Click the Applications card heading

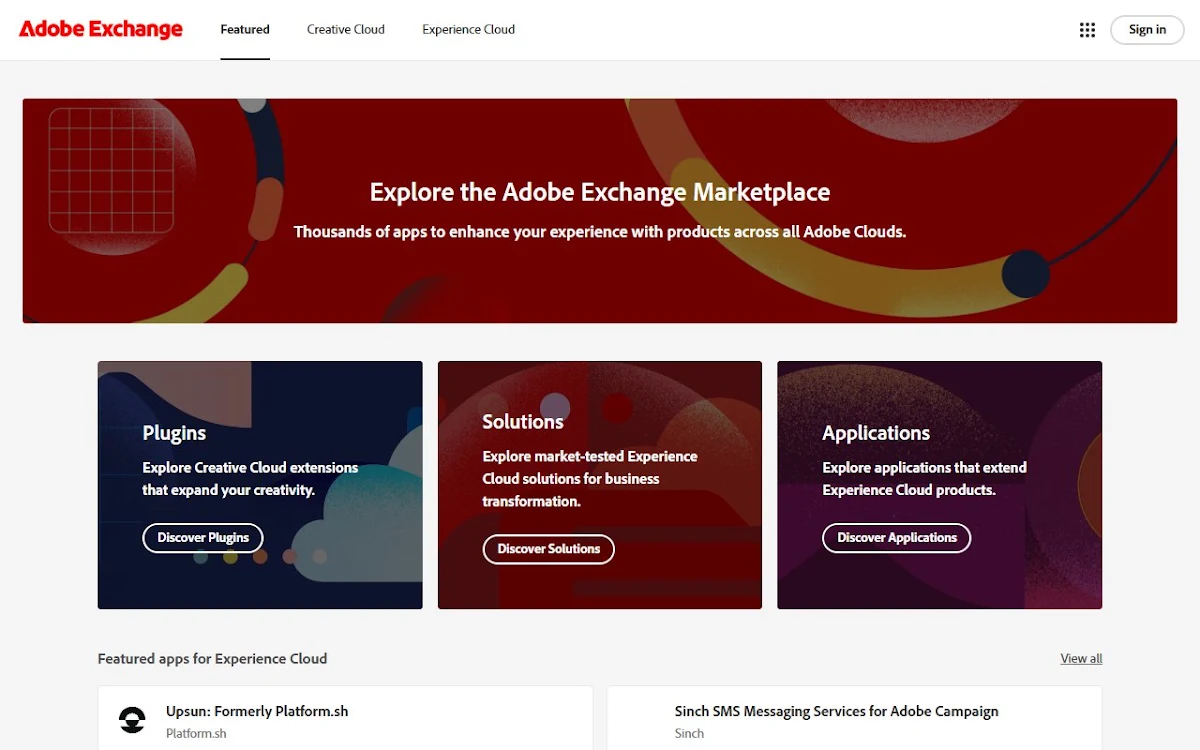[x=876, y=433]
